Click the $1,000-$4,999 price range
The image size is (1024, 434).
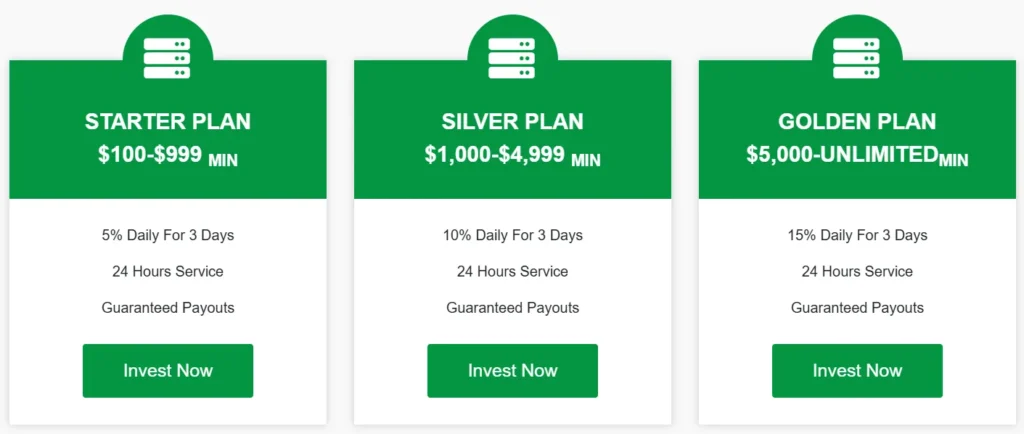tap(495, 155)
